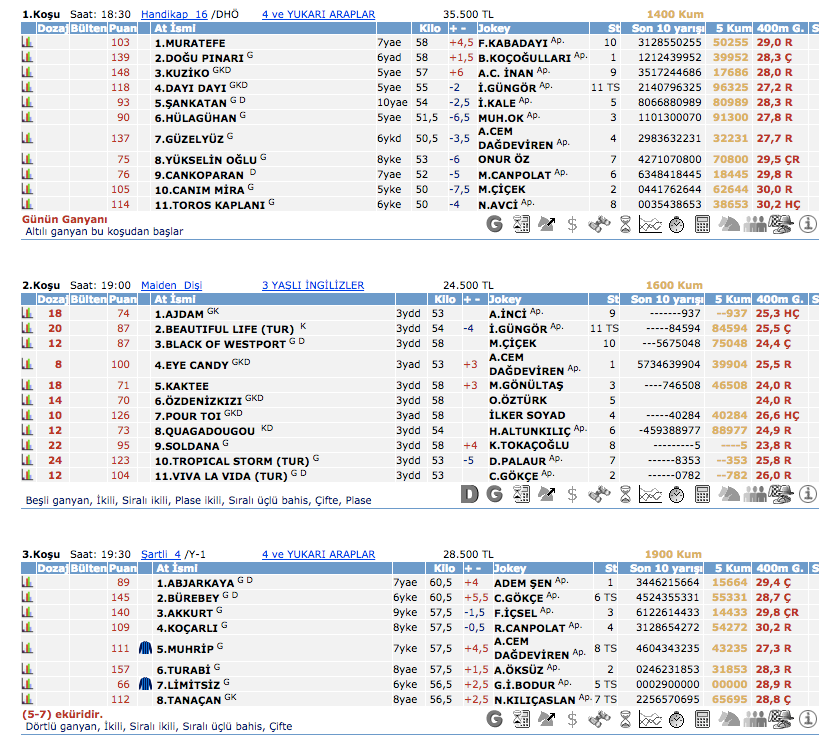
Task: Click the D icon under race 2
Action: tap(469, 494)
